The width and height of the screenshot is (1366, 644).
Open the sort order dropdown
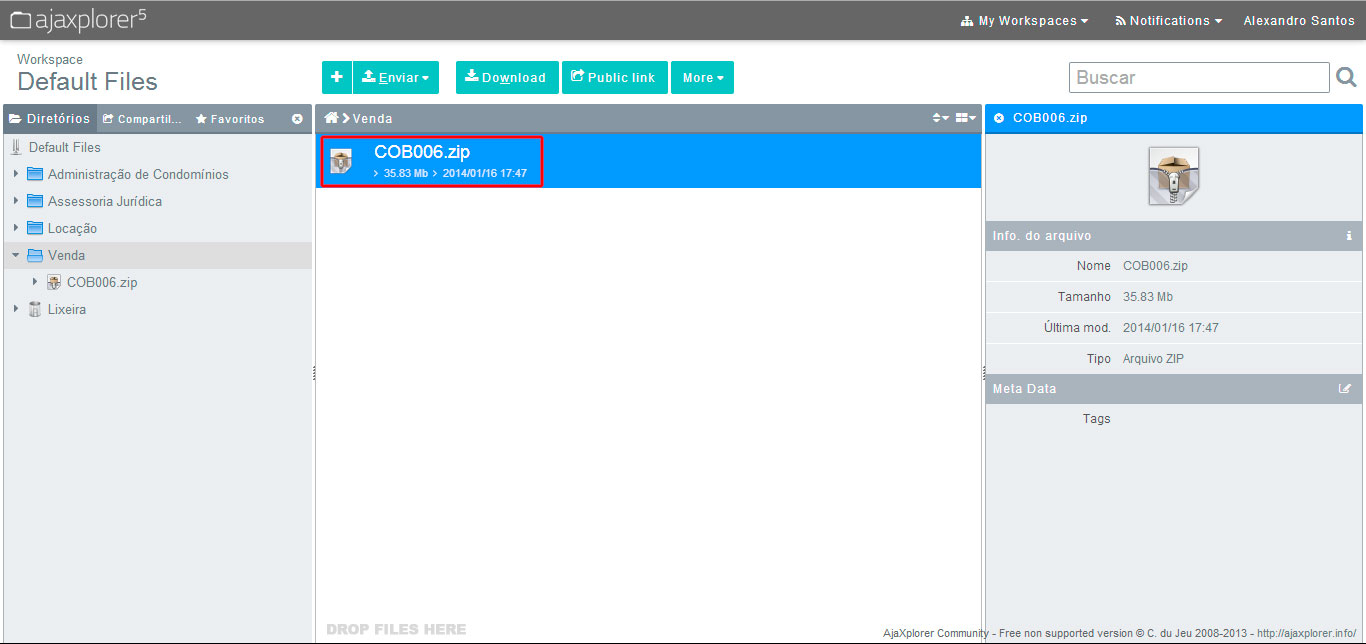click(x=940, y=118)
